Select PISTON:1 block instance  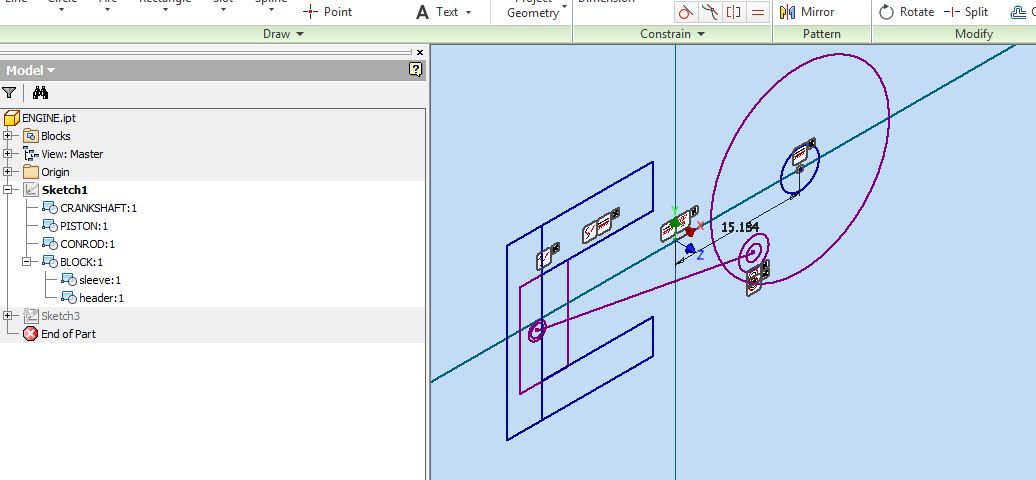coord(84,226)
